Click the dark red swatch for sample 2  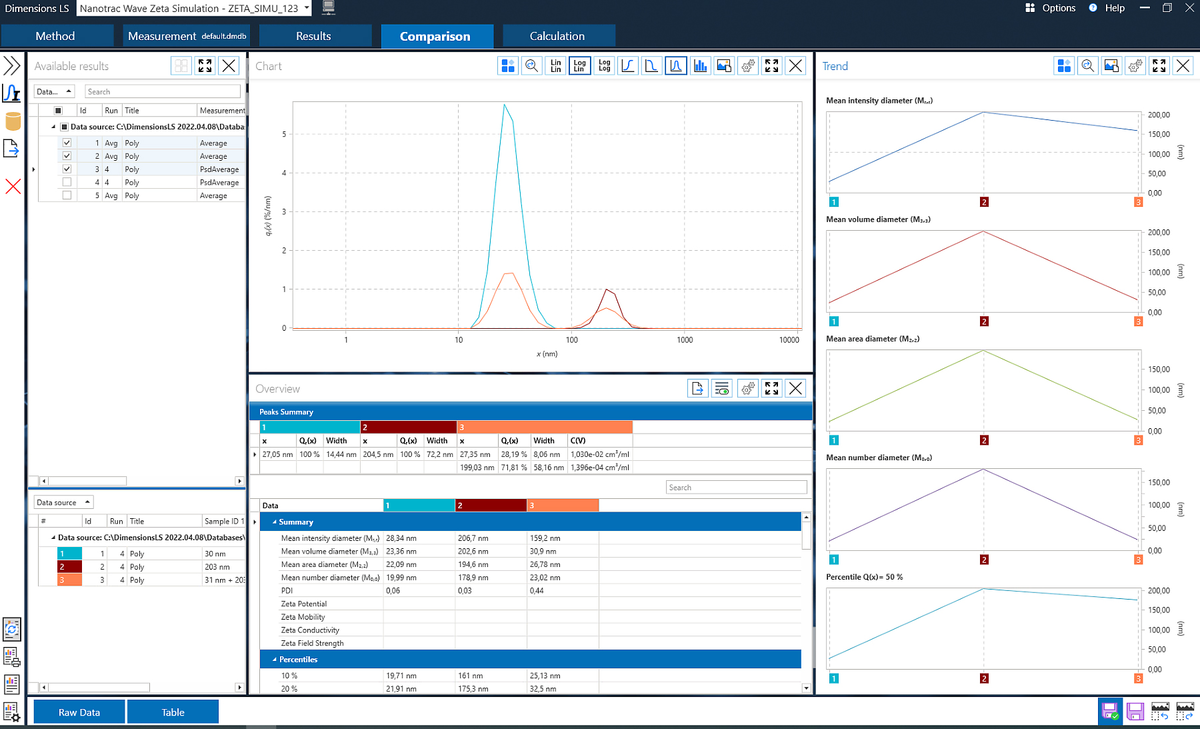pos(67,566)
